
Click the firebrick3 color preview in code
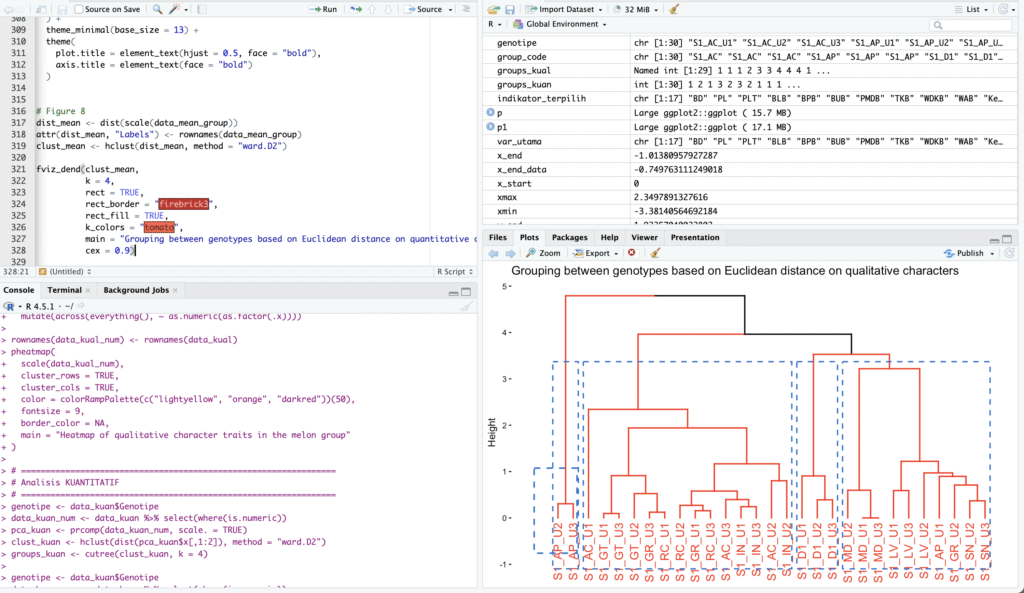coord(182,204)
